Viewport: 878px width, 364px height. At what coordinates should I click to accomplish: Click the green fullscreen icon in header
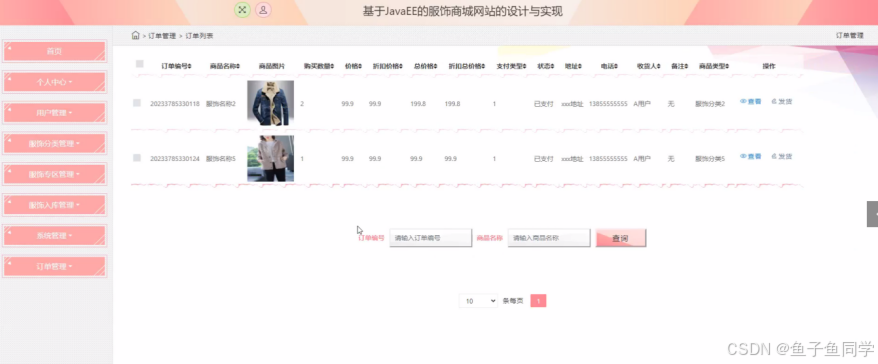tap(242, 10)
